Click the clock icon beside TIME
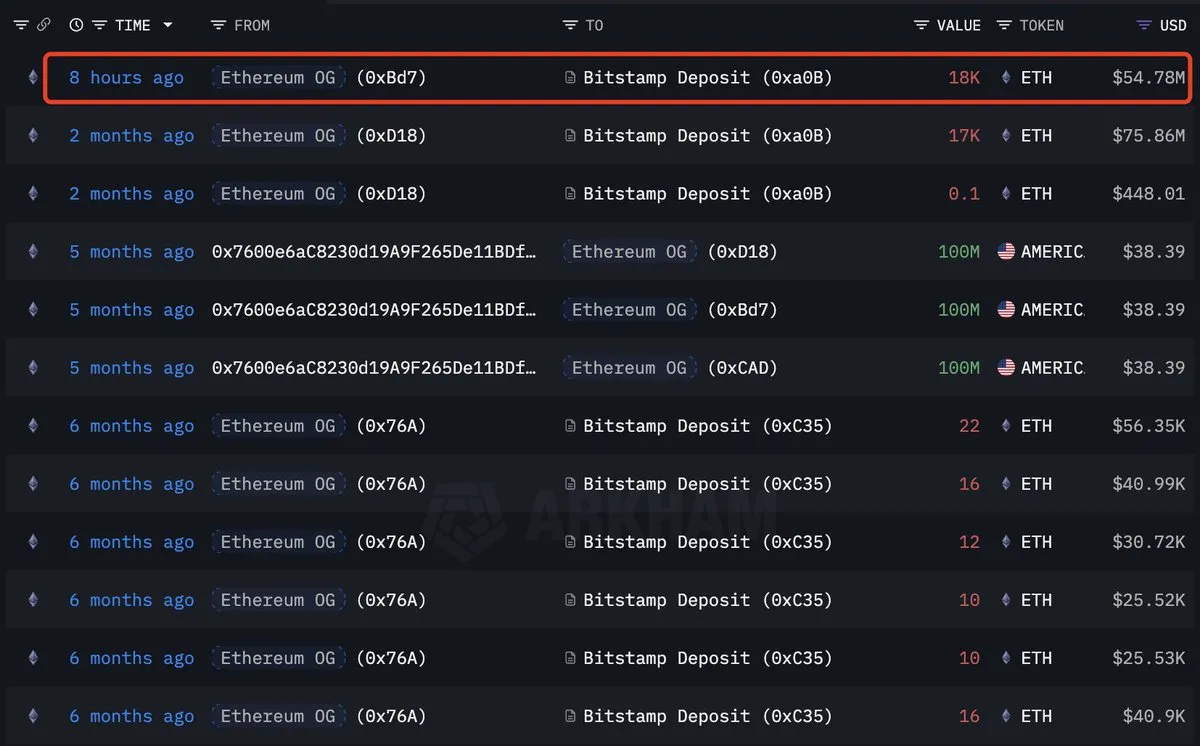This screenshot has width=1200, height=746. click(x=76, y=25)
